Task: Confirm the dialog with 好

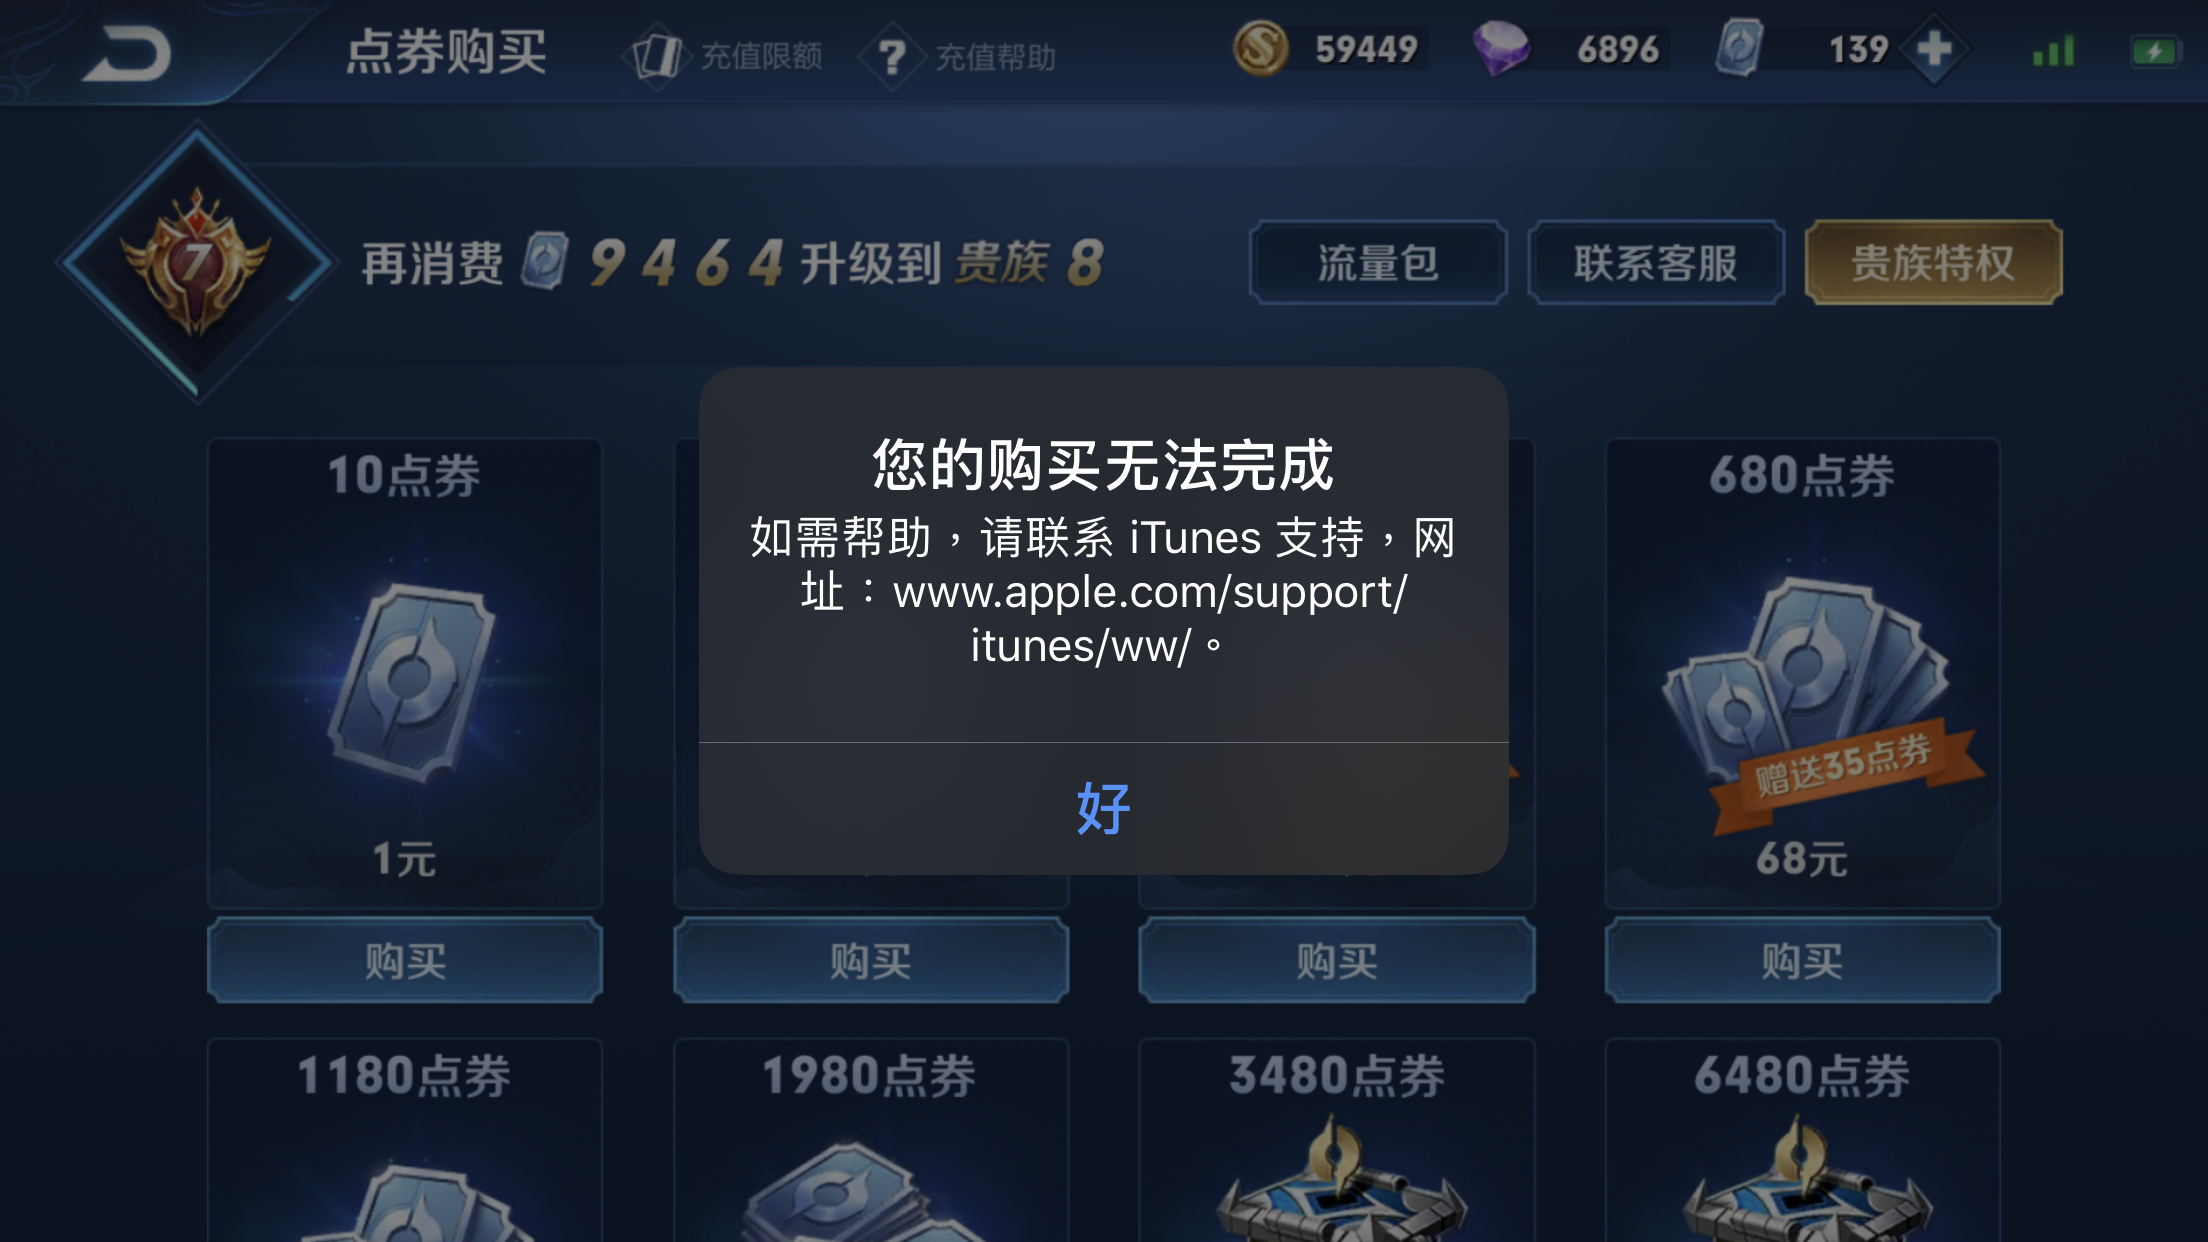Action: point(1104,808)
